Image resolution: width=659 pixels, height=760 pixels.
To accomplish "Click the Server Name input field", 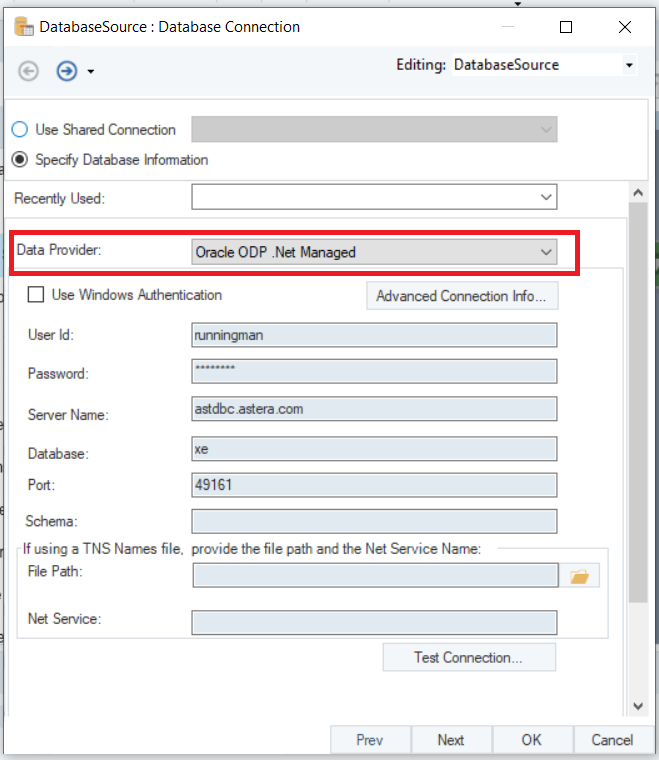I will [x=373, y=409].
